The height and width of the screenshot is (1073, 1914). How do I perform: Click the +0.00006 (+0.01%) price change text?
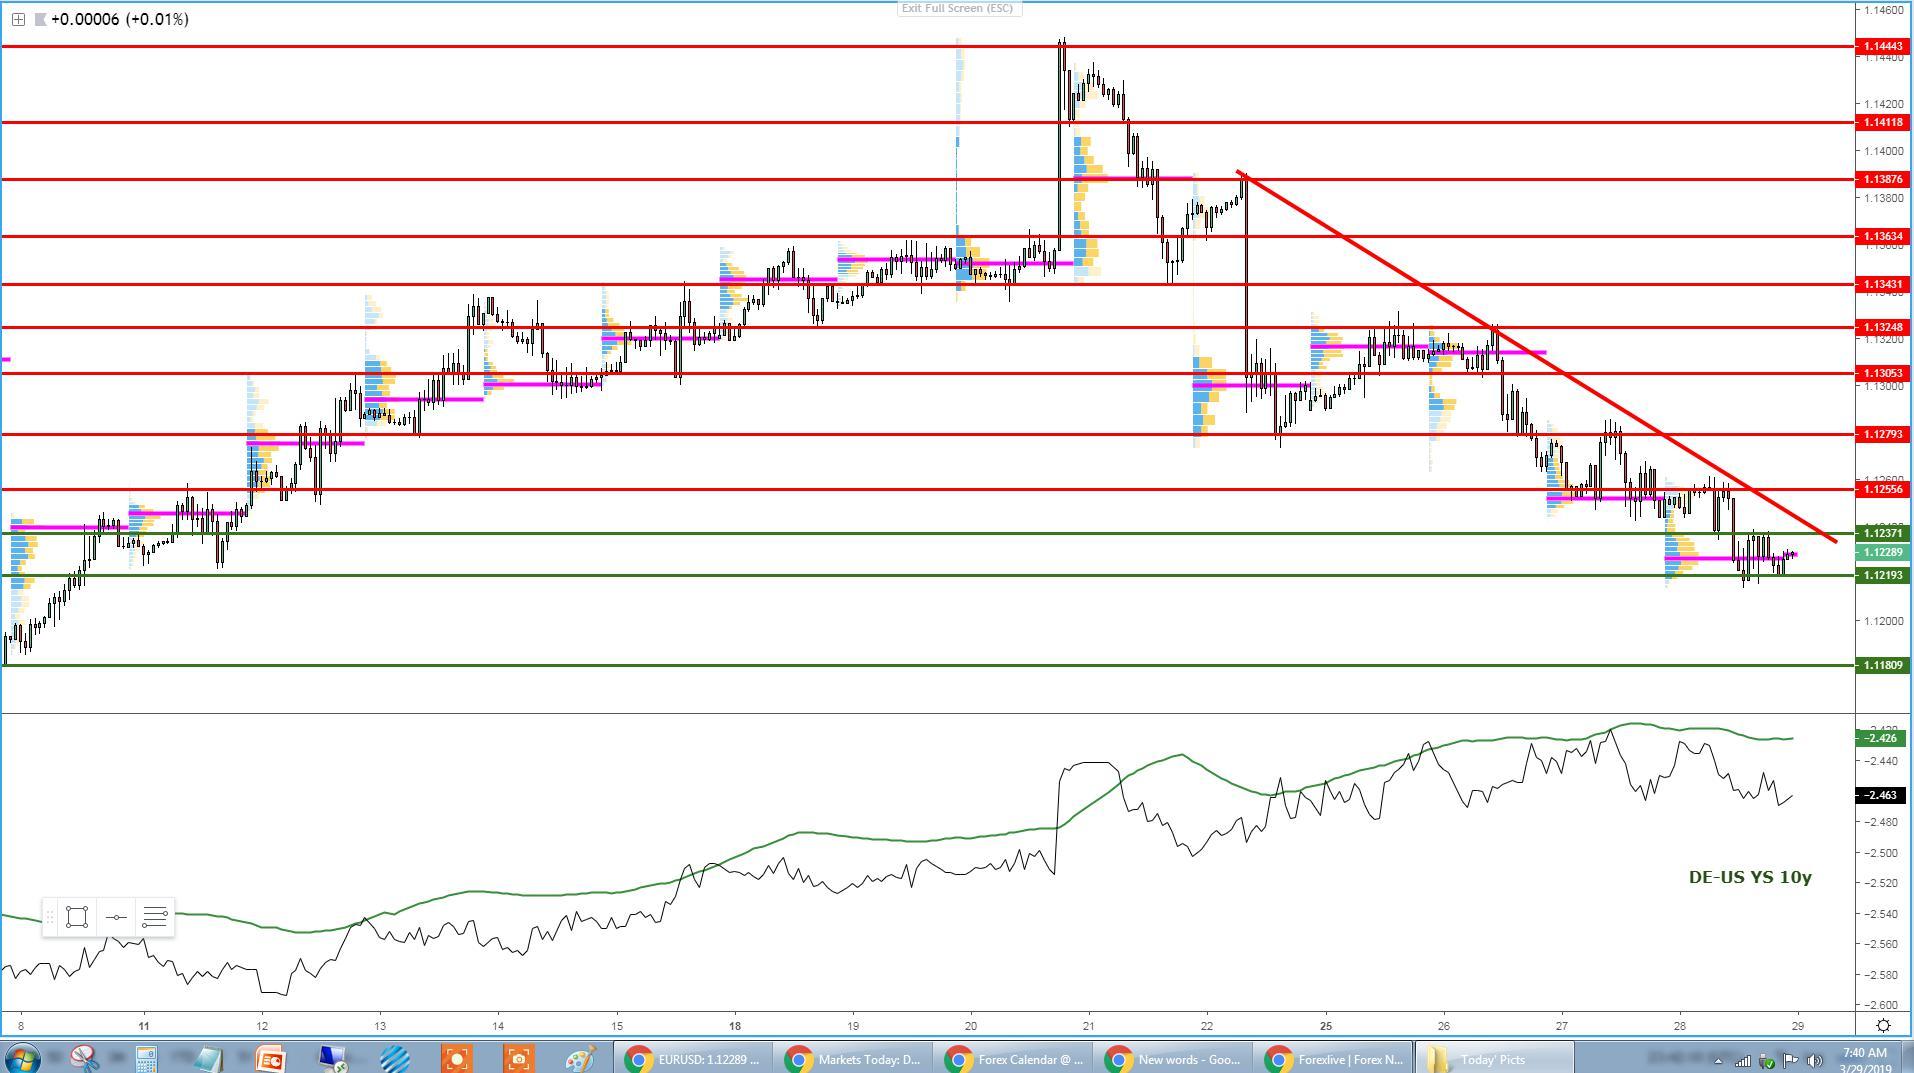(119, 19)
